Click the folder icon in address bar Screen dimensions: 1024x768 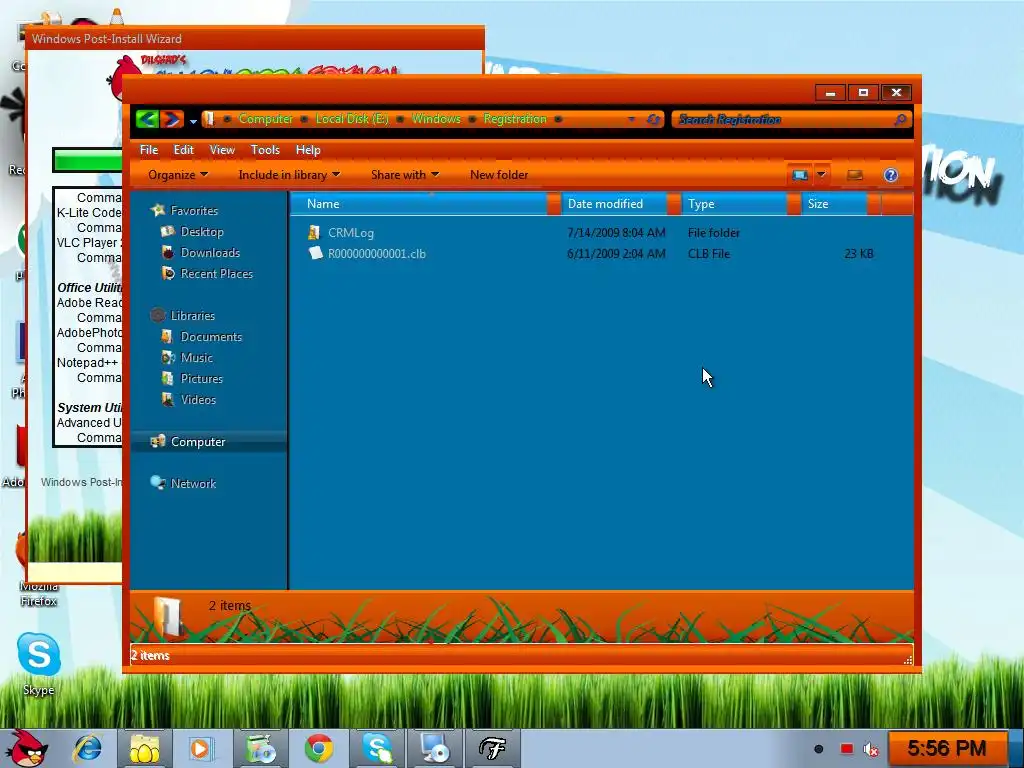tap(209, 119)
